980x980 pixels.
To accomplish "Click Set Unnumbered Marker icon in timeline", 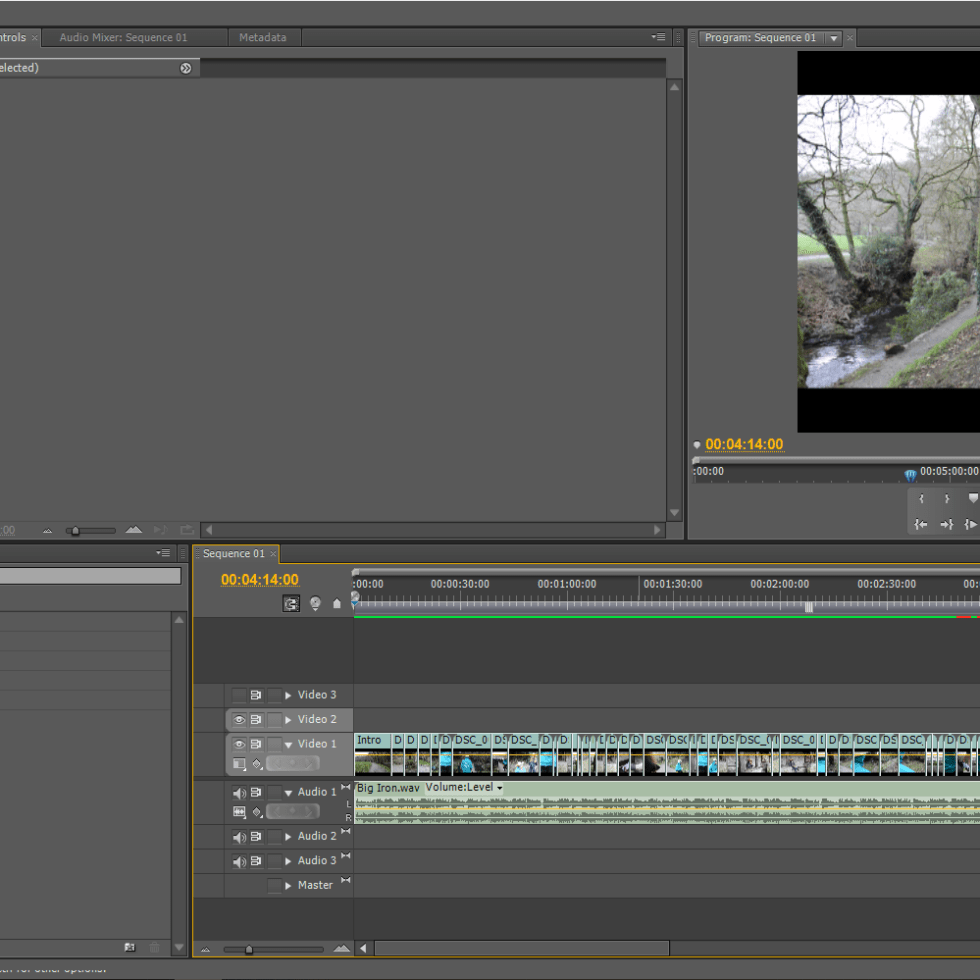I will point(337,604).
